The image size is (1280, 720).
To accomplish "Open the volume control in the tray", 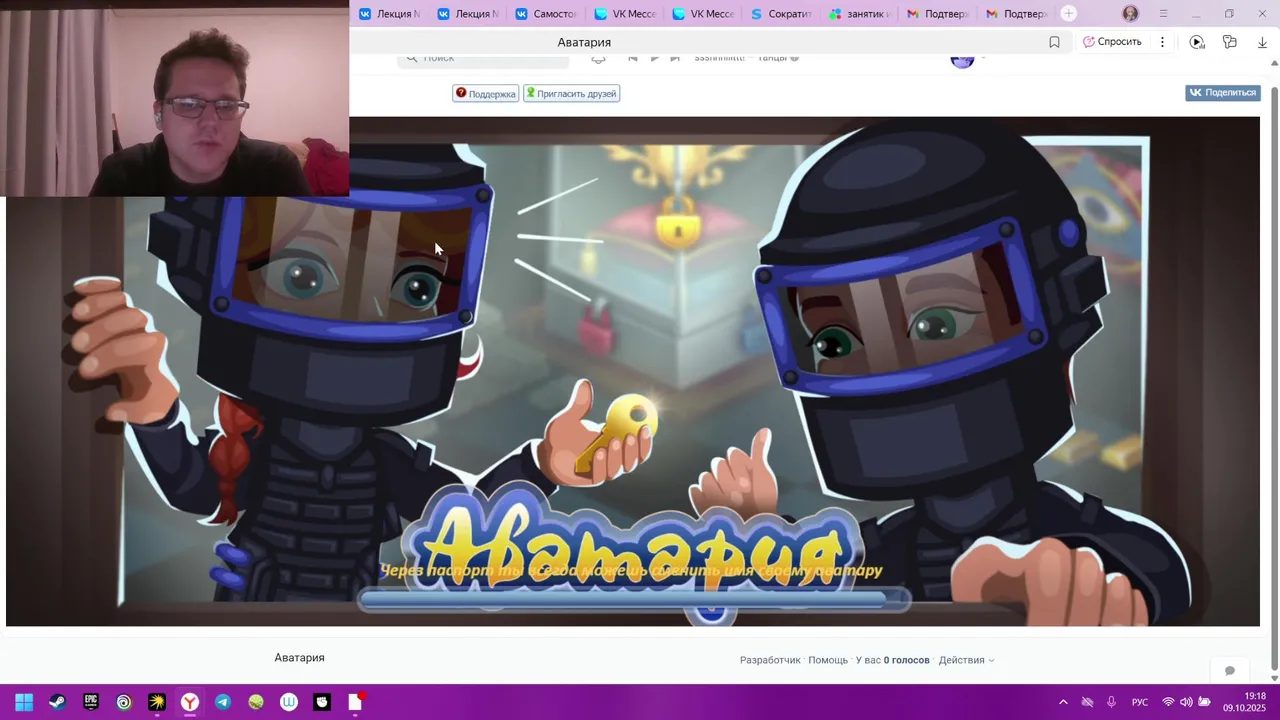I will pyautogui.click(x=1186, y=702).
